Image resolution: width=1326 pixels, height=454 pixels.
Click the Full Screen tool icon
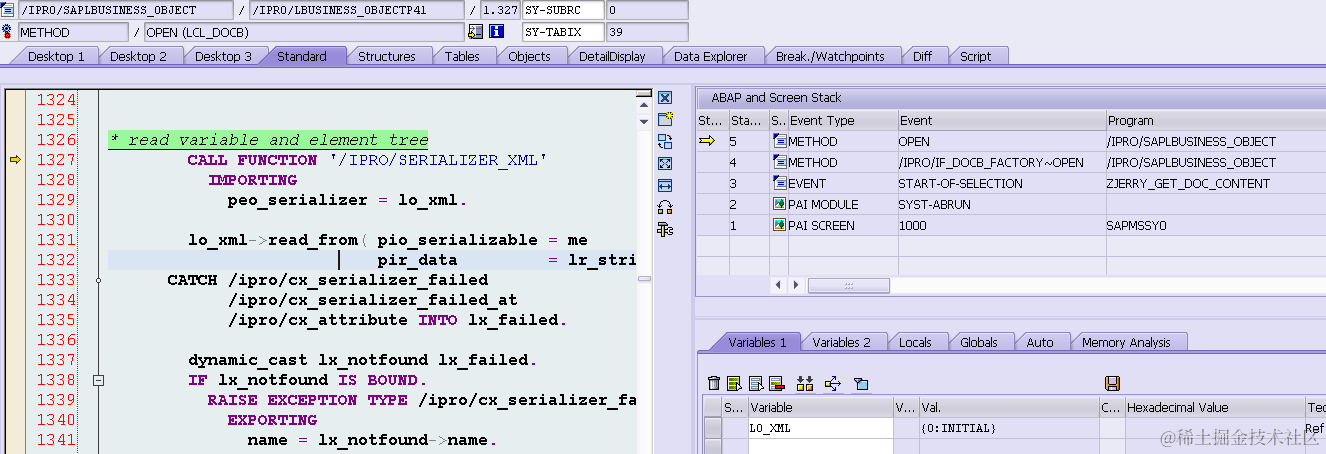tap(665, 163)
